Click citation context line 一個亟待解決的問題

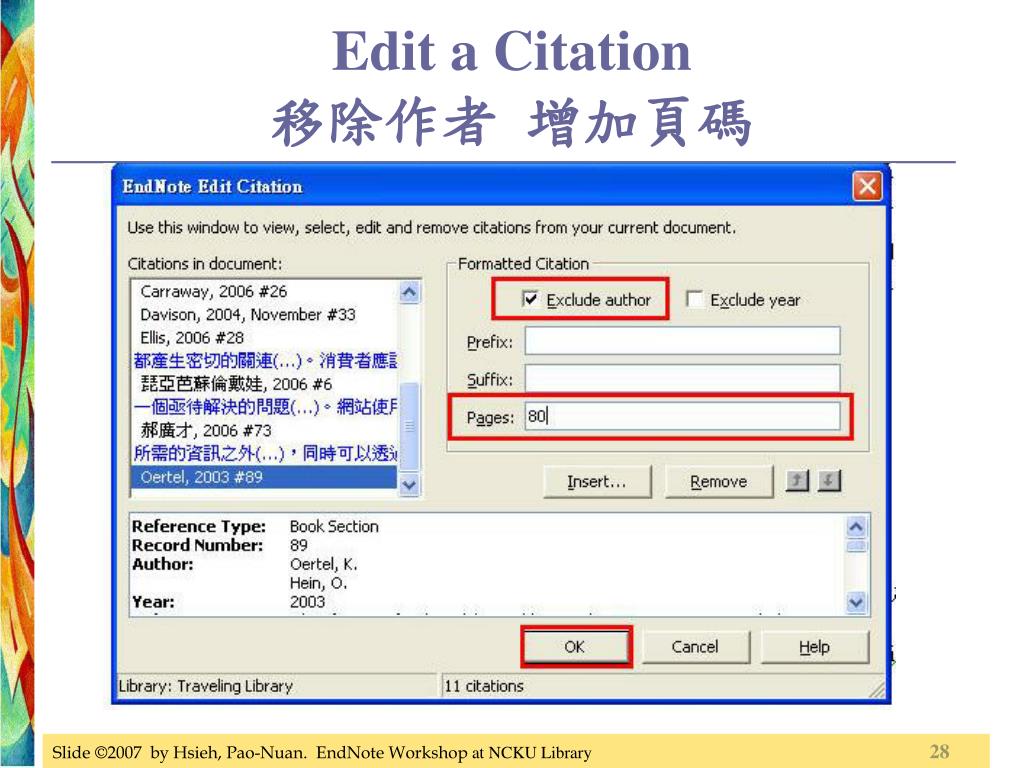(x=264, y=407)
